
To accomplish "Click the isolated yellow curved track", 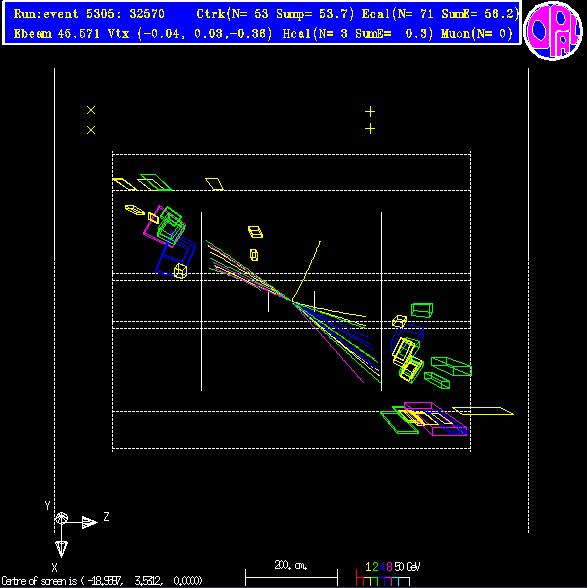I will 306,271.
